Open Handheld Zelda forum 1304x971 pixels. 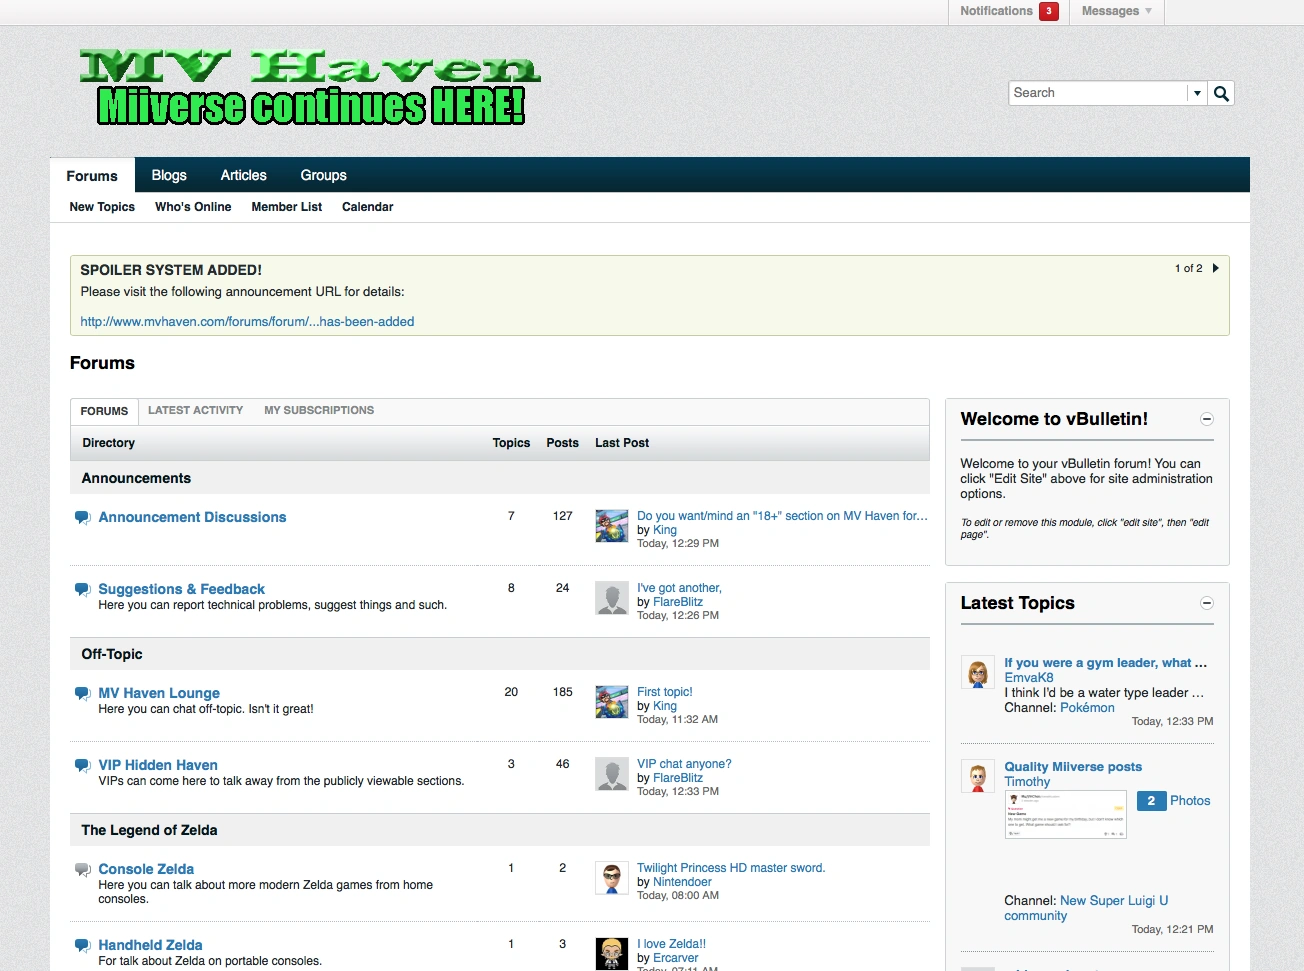[150, 945]
